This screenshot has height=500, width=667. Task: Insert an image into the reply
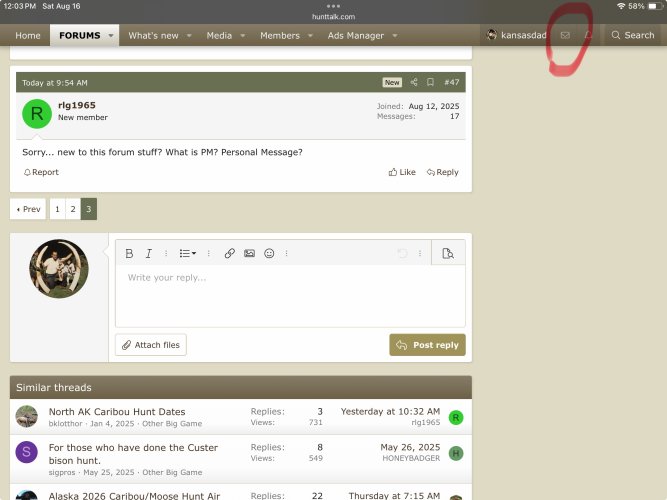(249, 254)
